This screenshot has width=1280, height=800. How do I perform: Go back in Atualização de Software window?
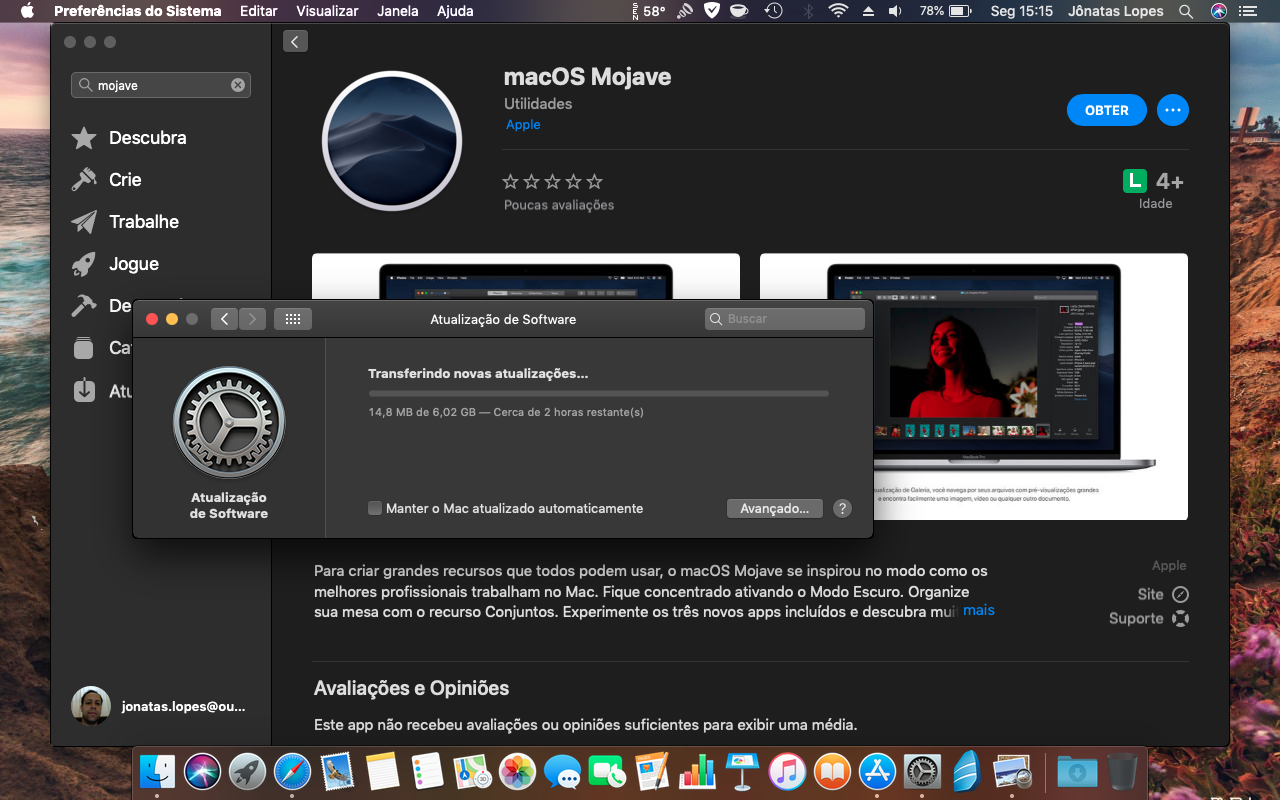coord(224,319)
